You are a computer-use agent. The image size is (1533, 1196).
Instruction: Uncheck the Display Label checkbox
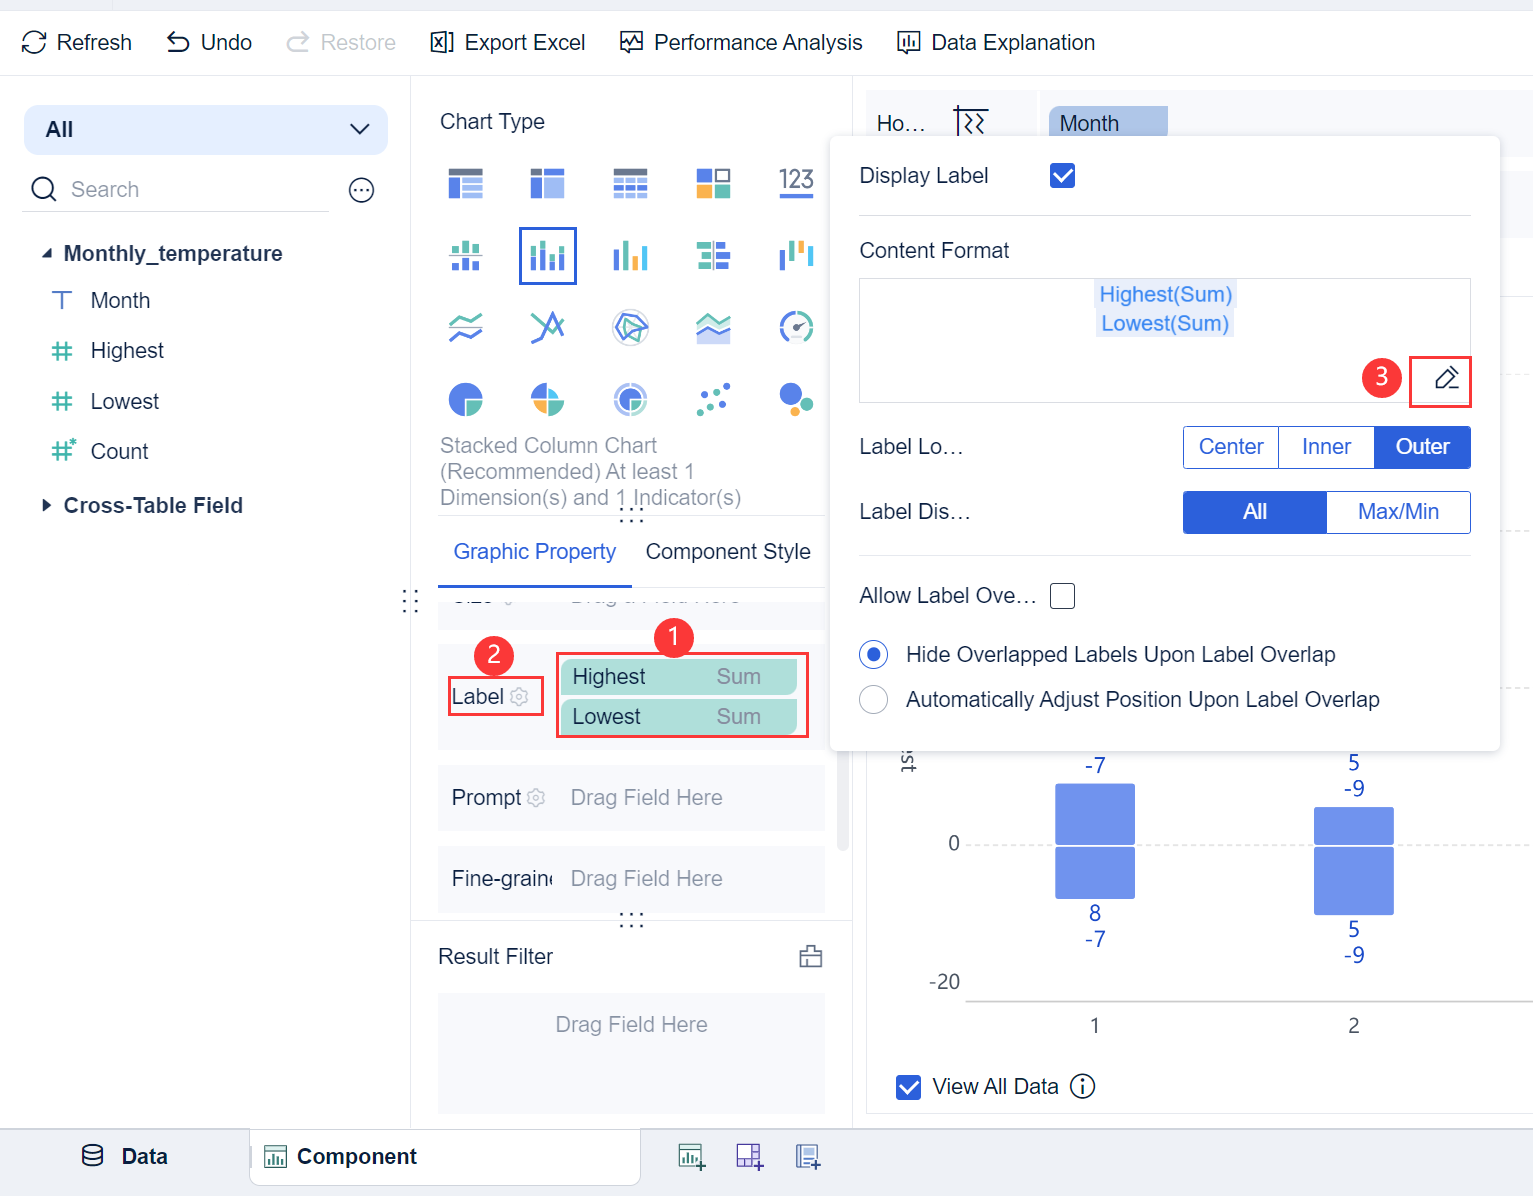(1062, 176)
